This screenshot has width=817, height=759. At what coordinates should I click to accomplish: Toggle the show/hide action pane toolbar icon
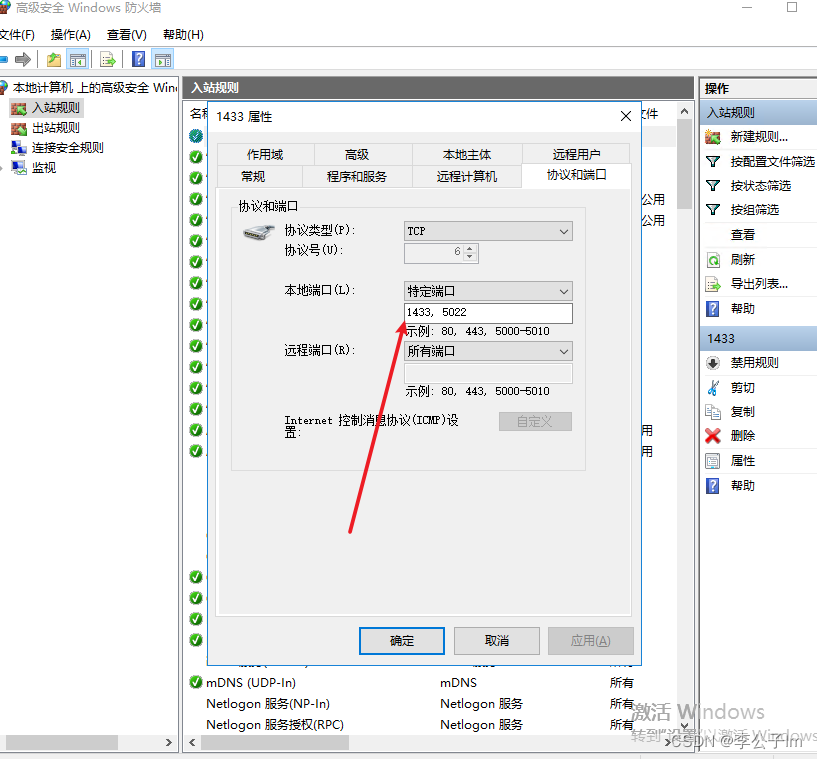[163, 60]
